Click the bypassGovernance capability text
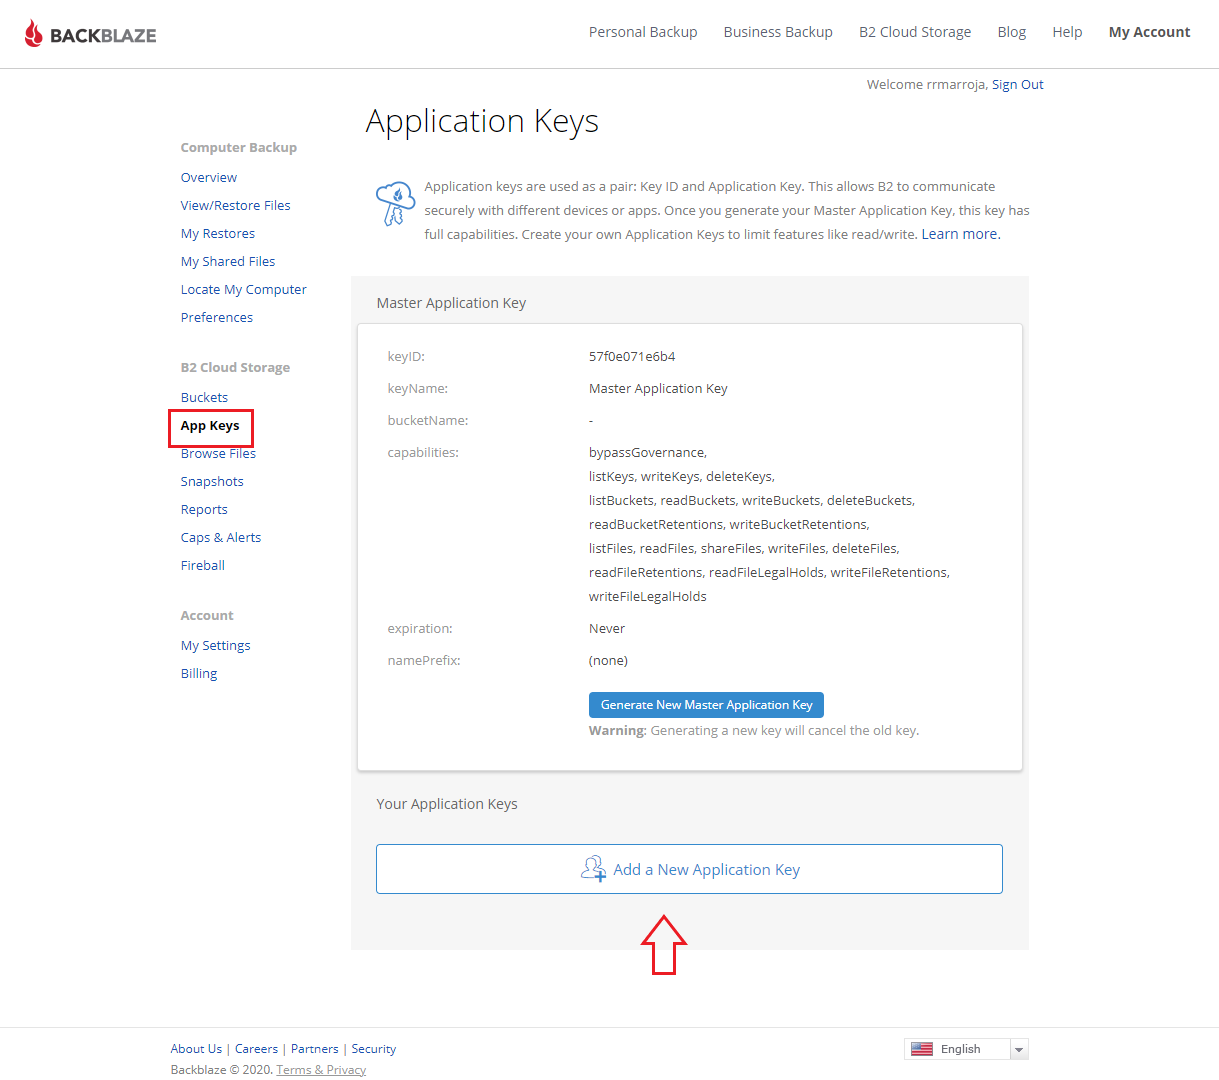The image size is (1219, 1080). coord(648,452)
